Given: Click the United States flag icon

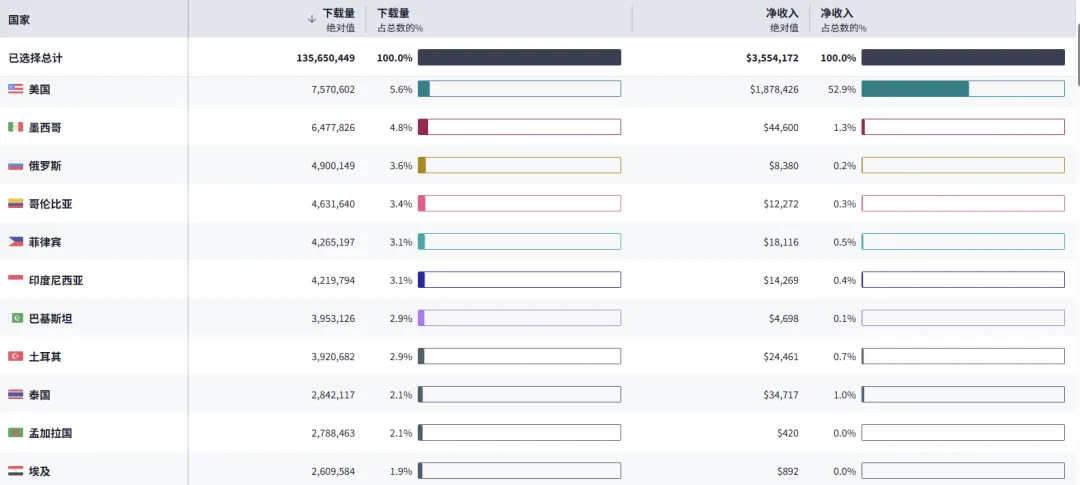Looking at the screenshot, I should point(15,89).
